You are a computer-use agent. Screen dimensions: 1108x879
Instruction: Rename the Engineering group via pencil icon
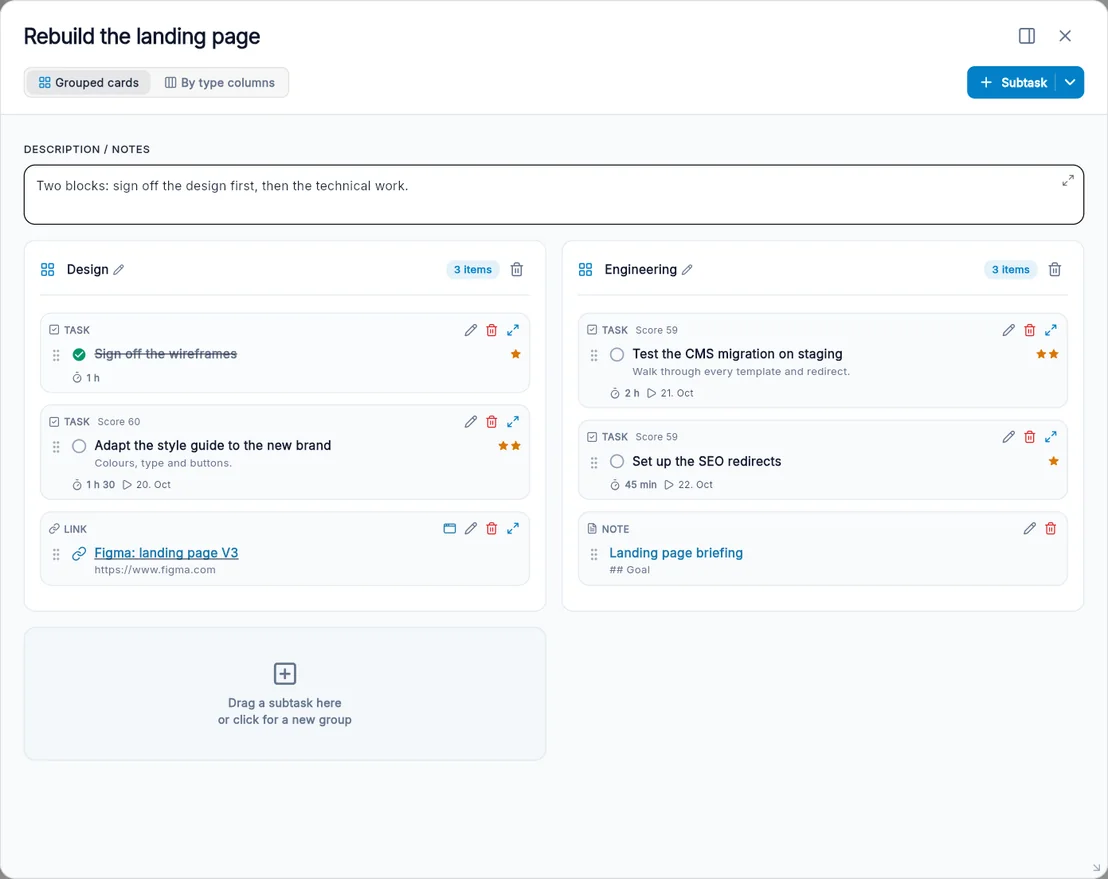(x=687, y=269)
